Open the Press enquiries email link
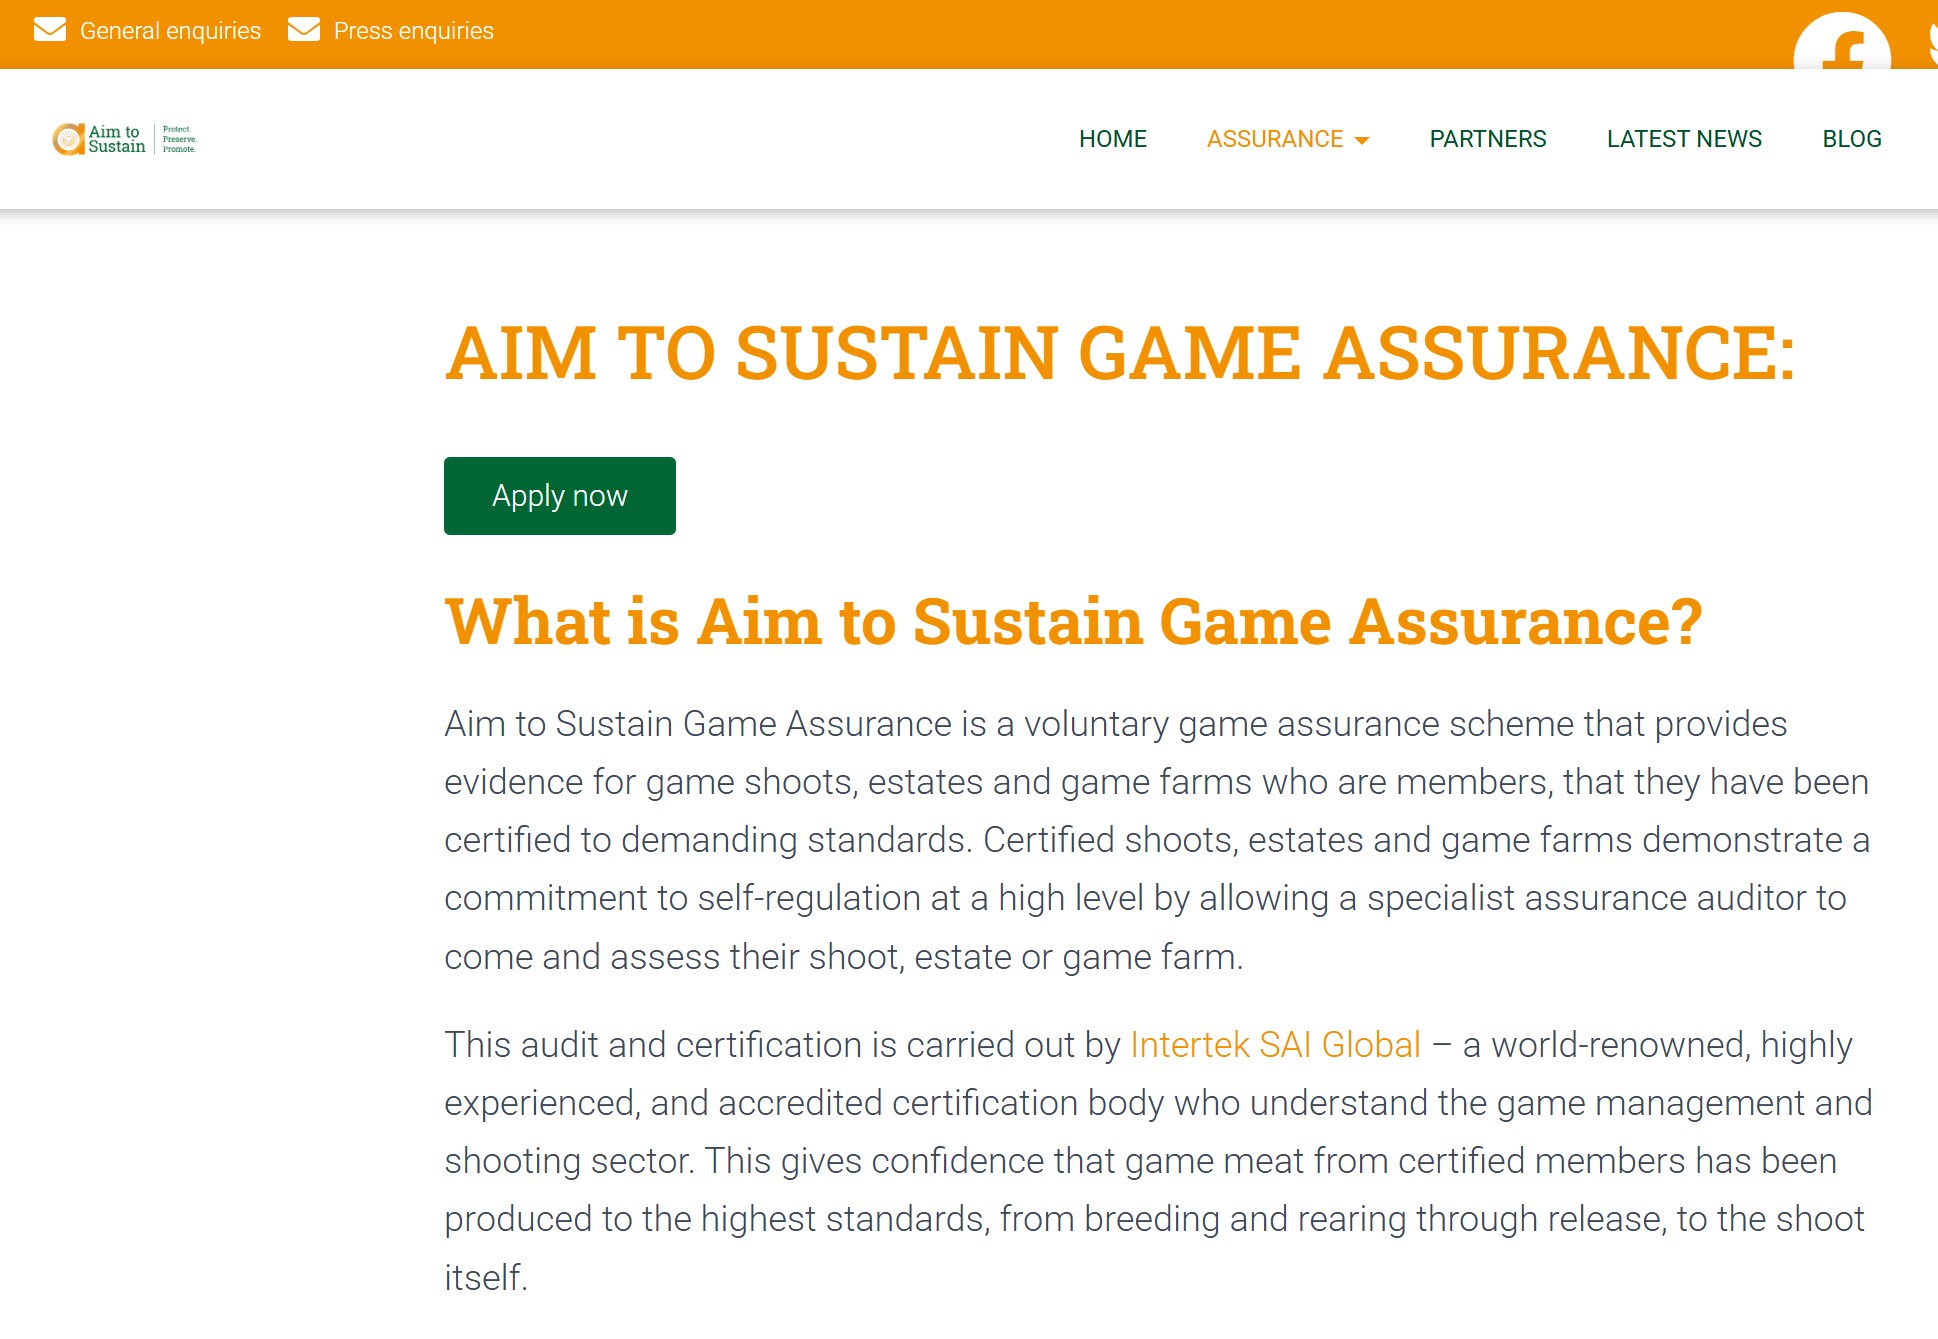Viewport: 1938px width, 1339px height. pyautogui.click(x=413, y=31)
